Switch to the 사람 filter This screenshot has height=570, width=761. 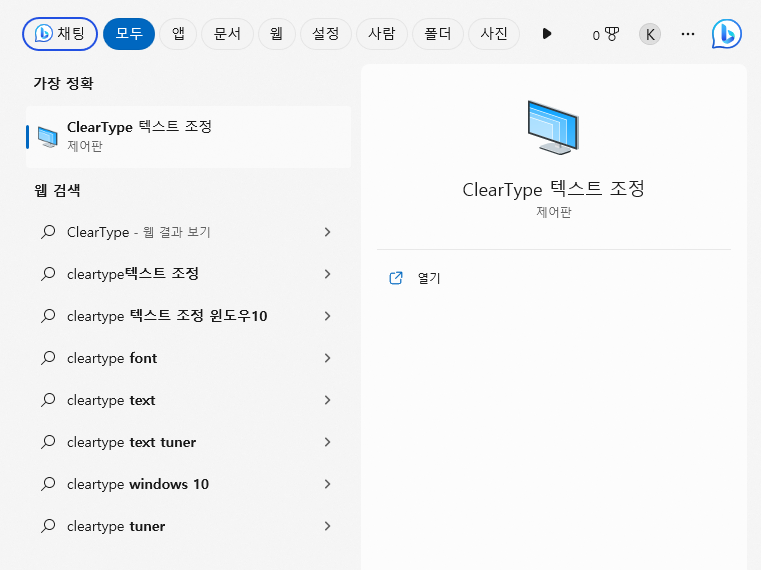381,34
